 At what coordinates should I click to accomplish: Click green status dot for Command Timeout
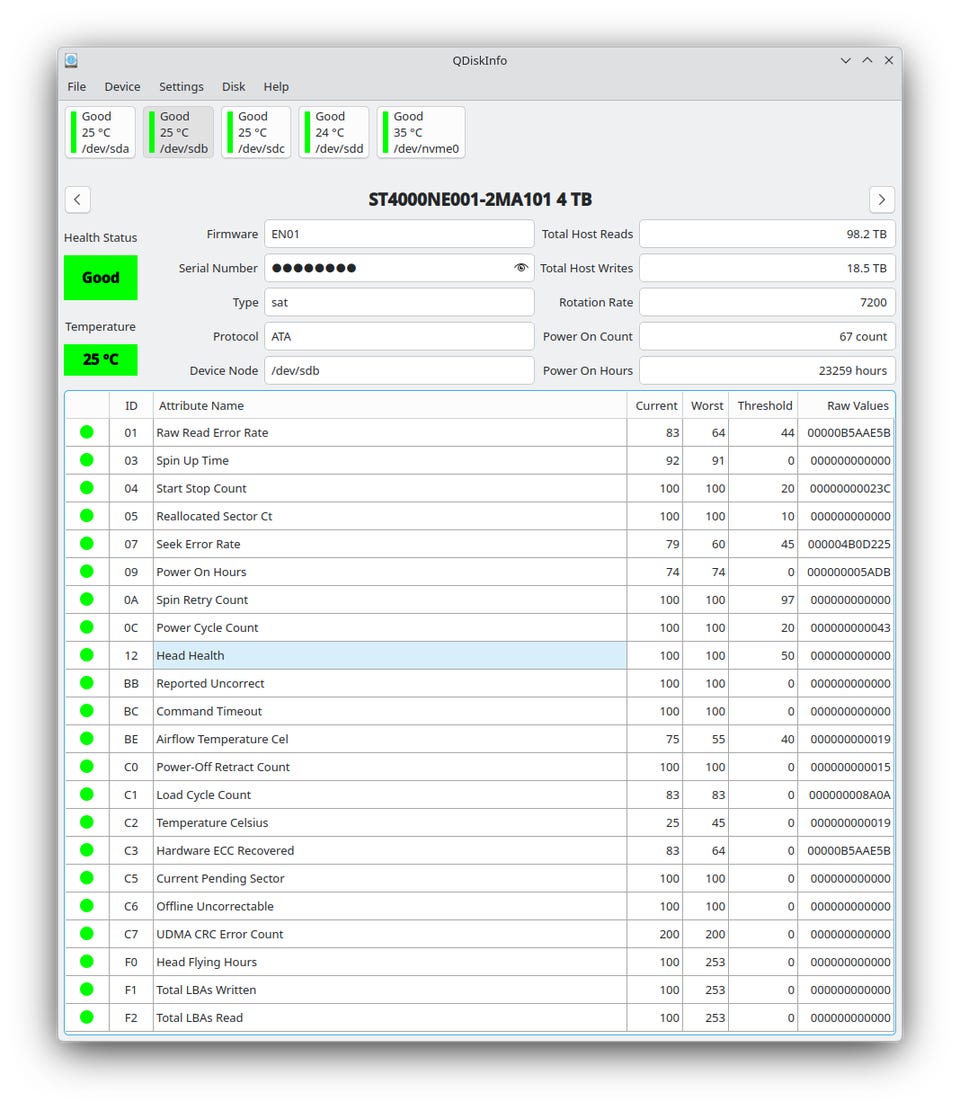pos(86,711)
